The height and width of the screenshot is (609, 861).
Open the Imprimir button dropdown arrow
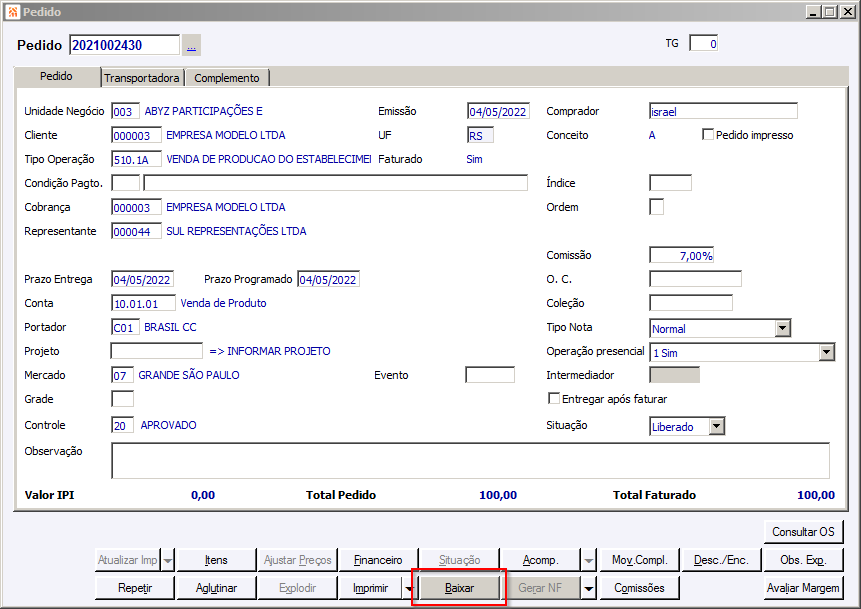pos(408,588)
